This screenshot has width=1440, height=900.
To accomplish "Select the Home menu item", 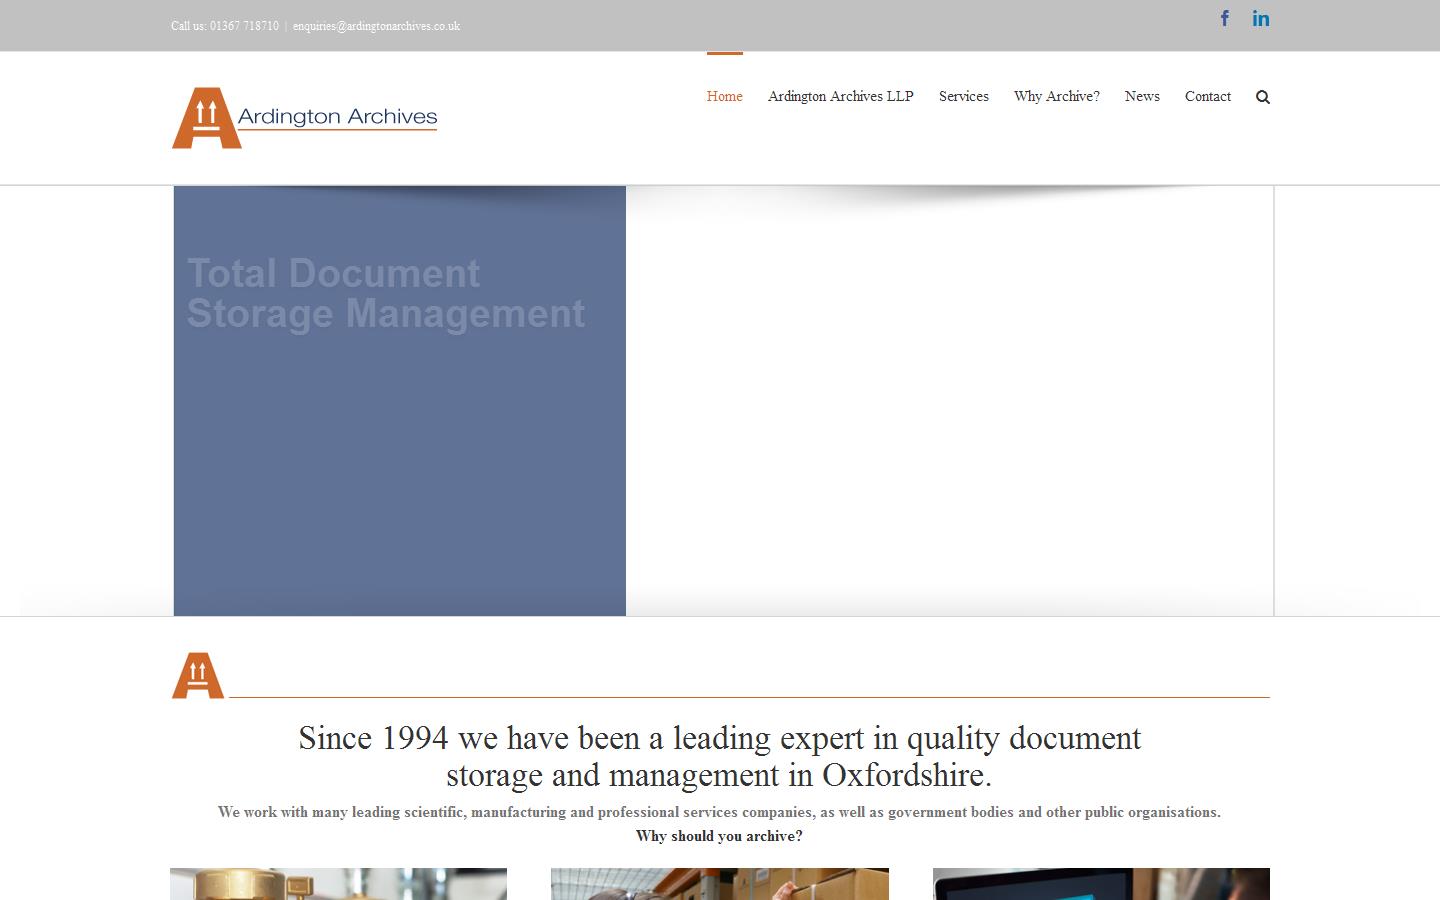I will (x=724, y=96).
